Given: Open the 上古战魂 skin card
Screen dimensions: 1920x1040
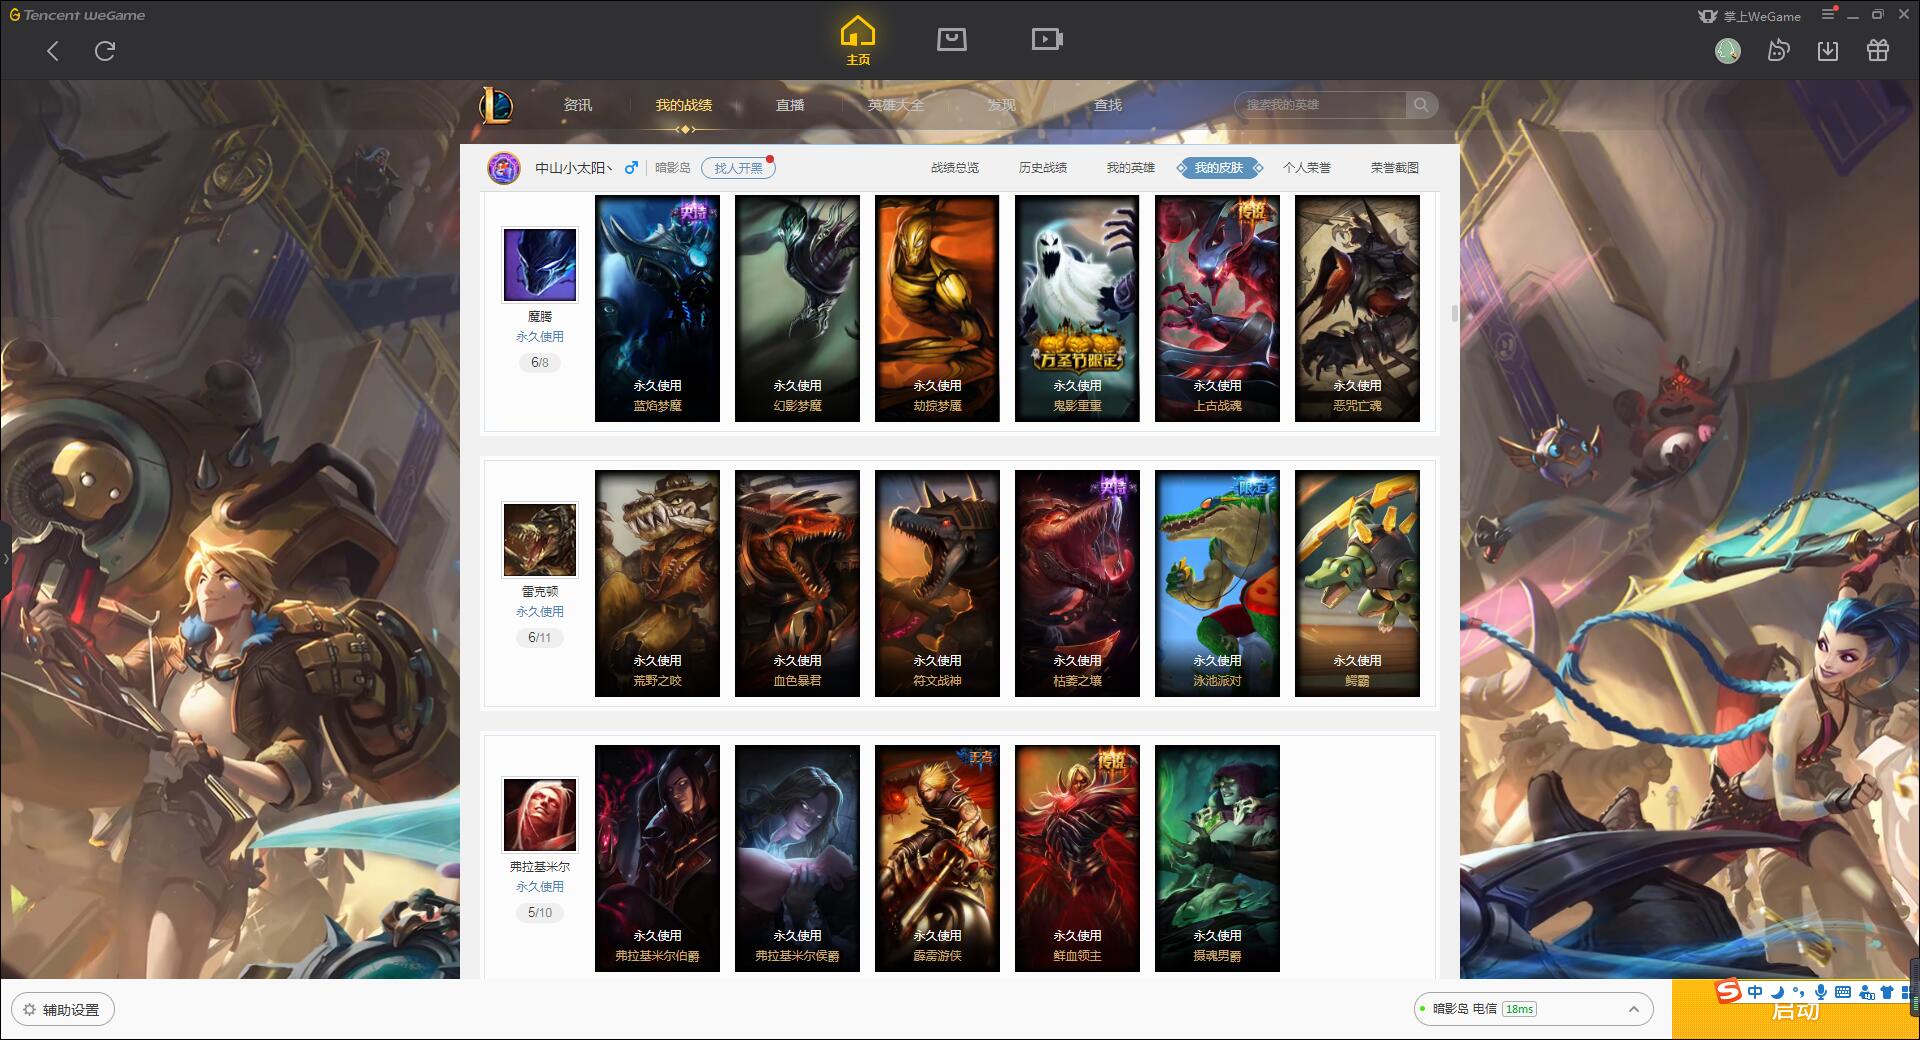Looking at the screenshot, I should [1217, 308].
